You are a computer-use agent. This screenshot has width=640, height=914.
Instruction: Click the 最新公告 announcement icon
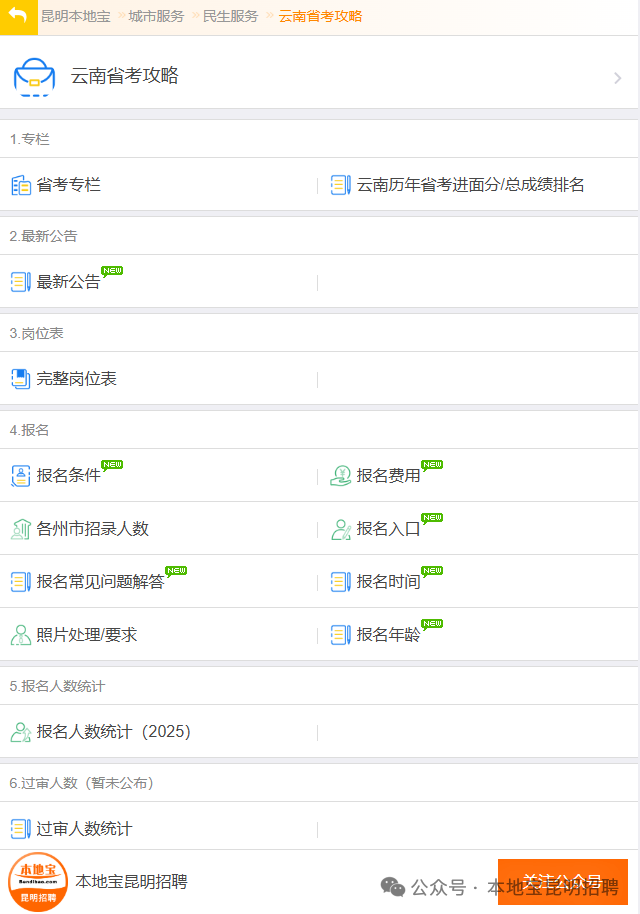pyautogui.click(x=20, y=281)
